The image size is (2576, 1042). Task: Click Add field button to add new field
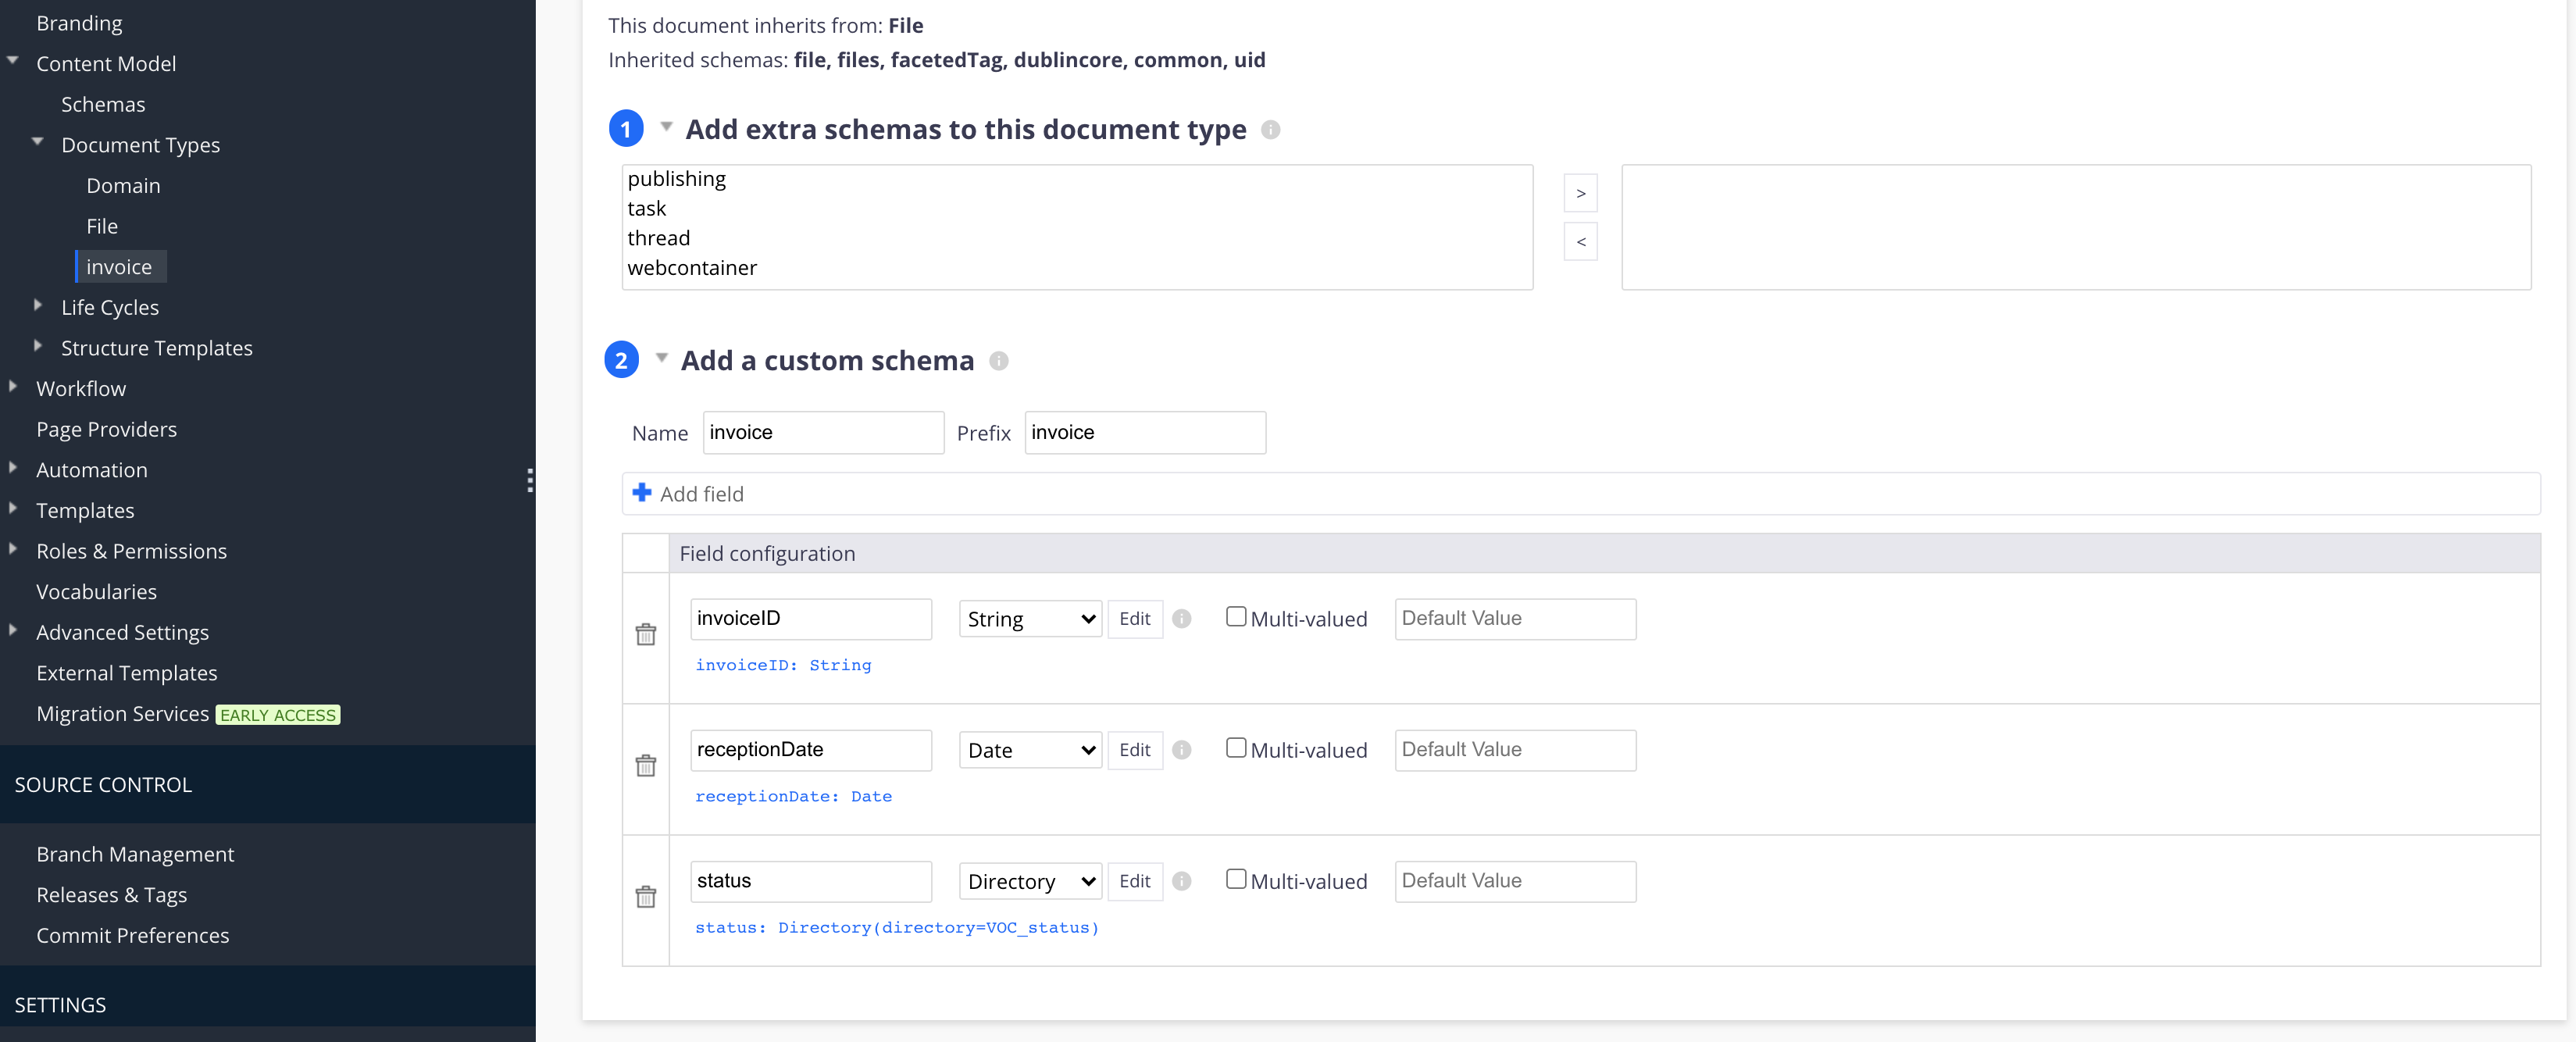688,493
